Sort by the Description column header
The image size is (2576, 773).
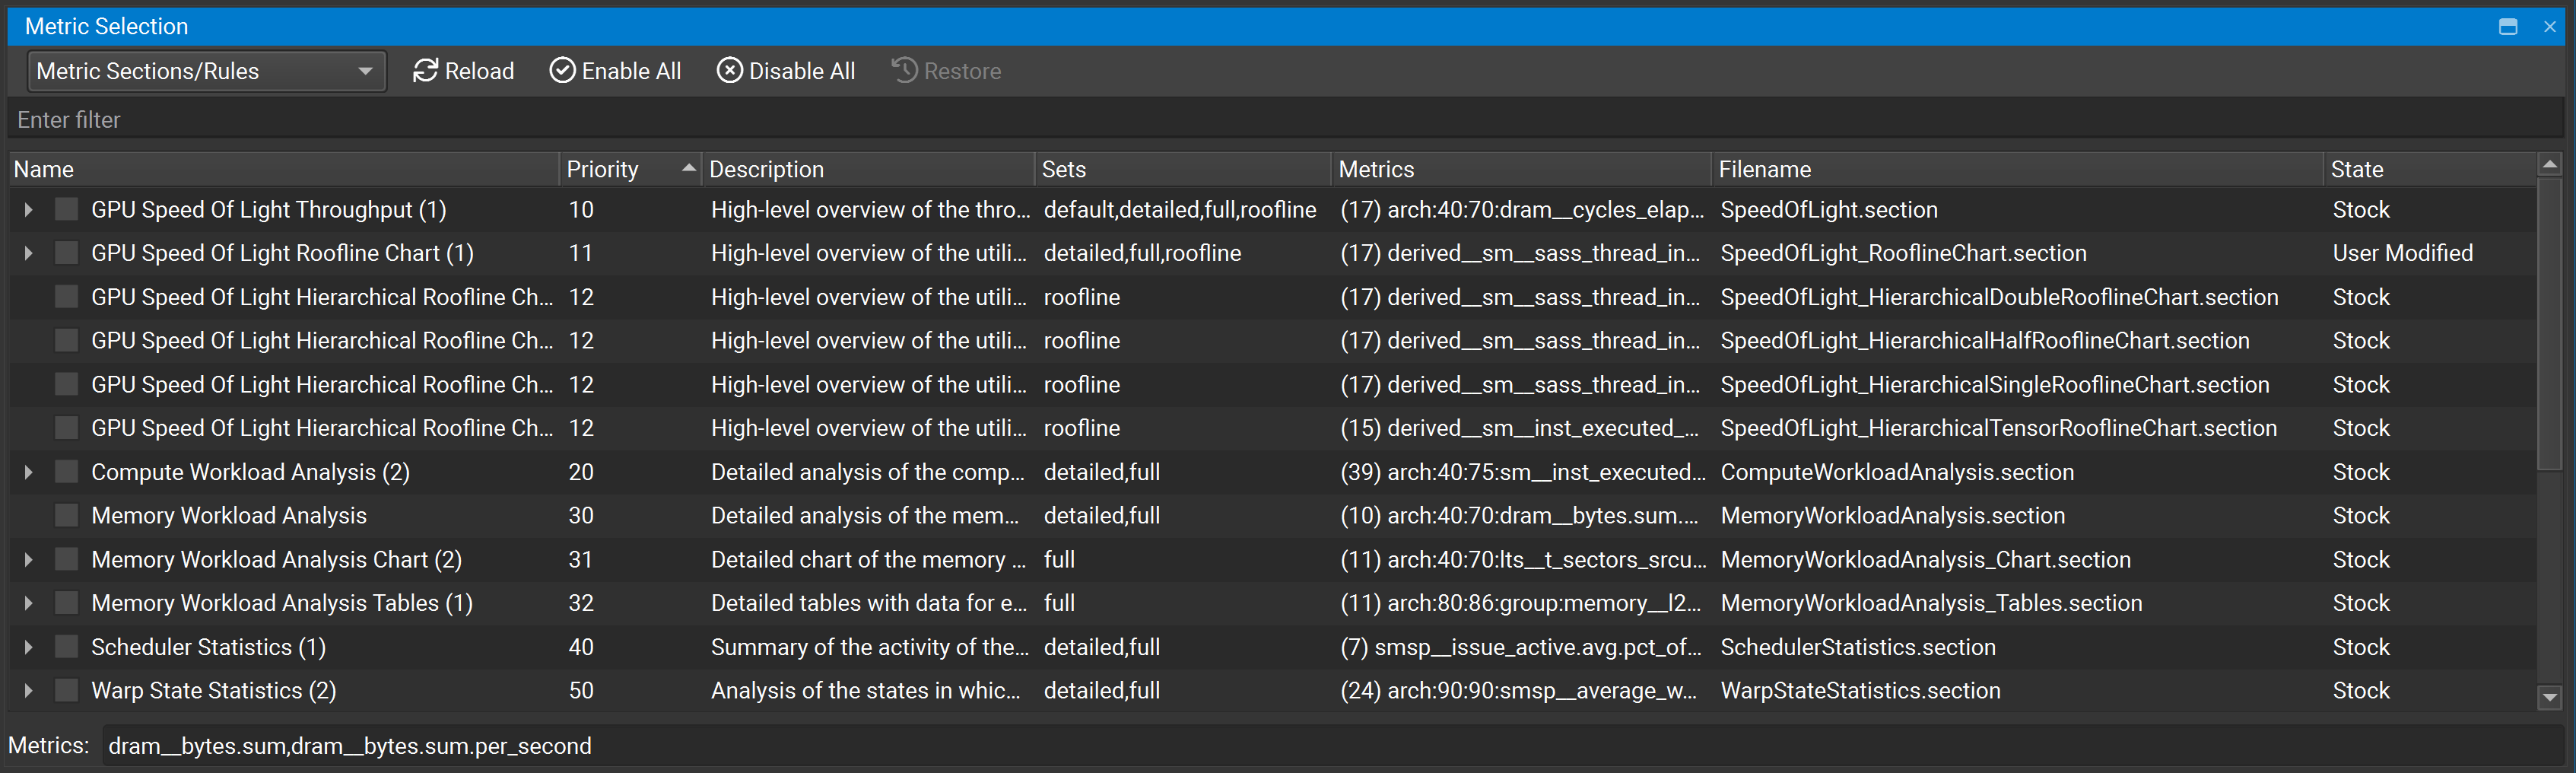pyautogui.click(x=868, y=169)
